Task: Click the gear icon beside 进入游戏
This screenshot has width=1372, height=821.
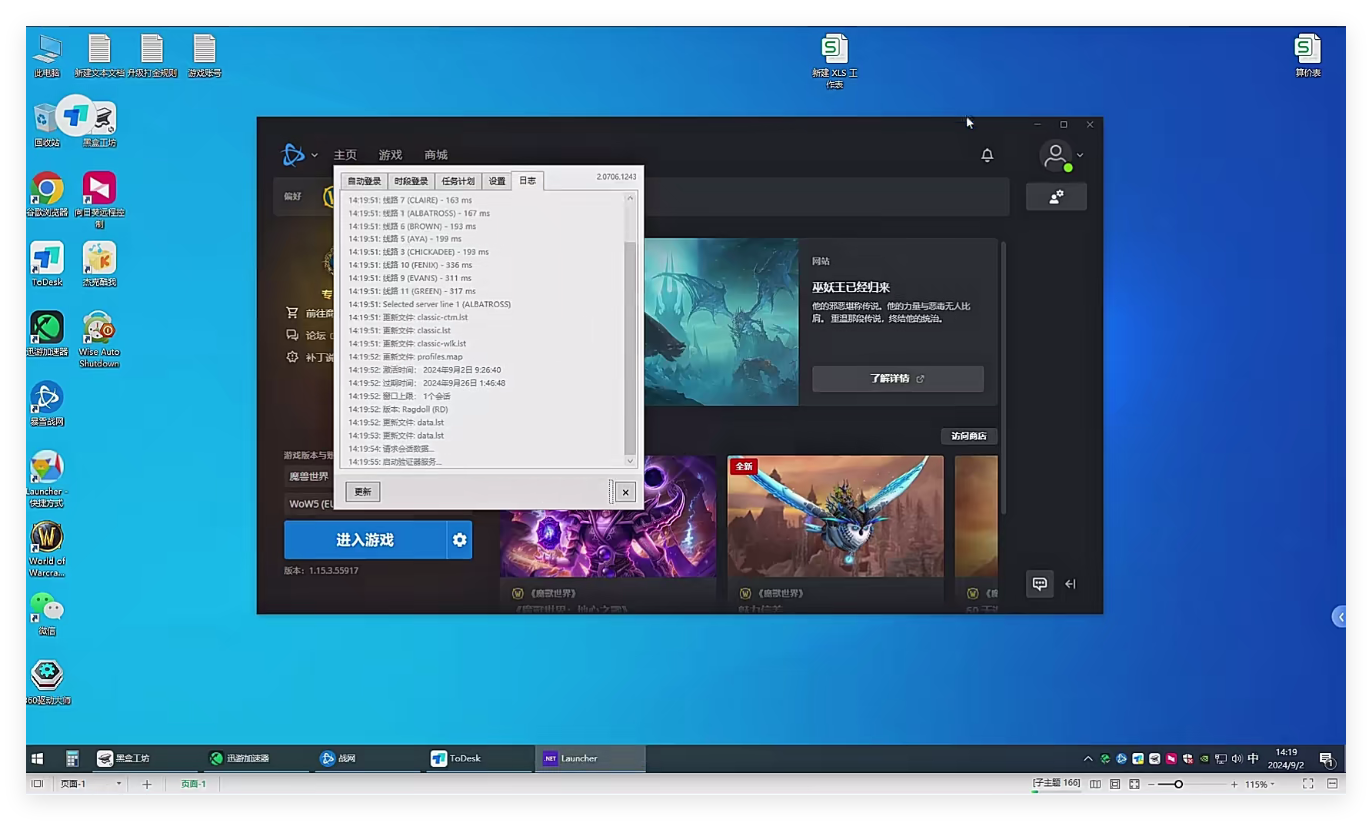Action: pos(459,540)
